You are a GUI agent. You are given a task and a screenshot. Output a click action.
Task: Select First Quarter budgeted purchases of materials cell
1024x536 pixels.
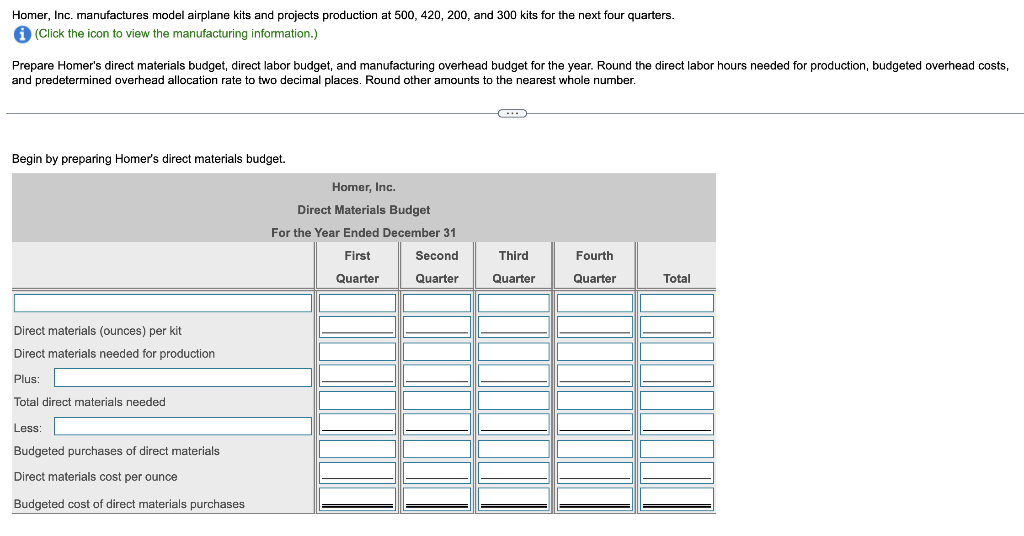coord(357,449)
